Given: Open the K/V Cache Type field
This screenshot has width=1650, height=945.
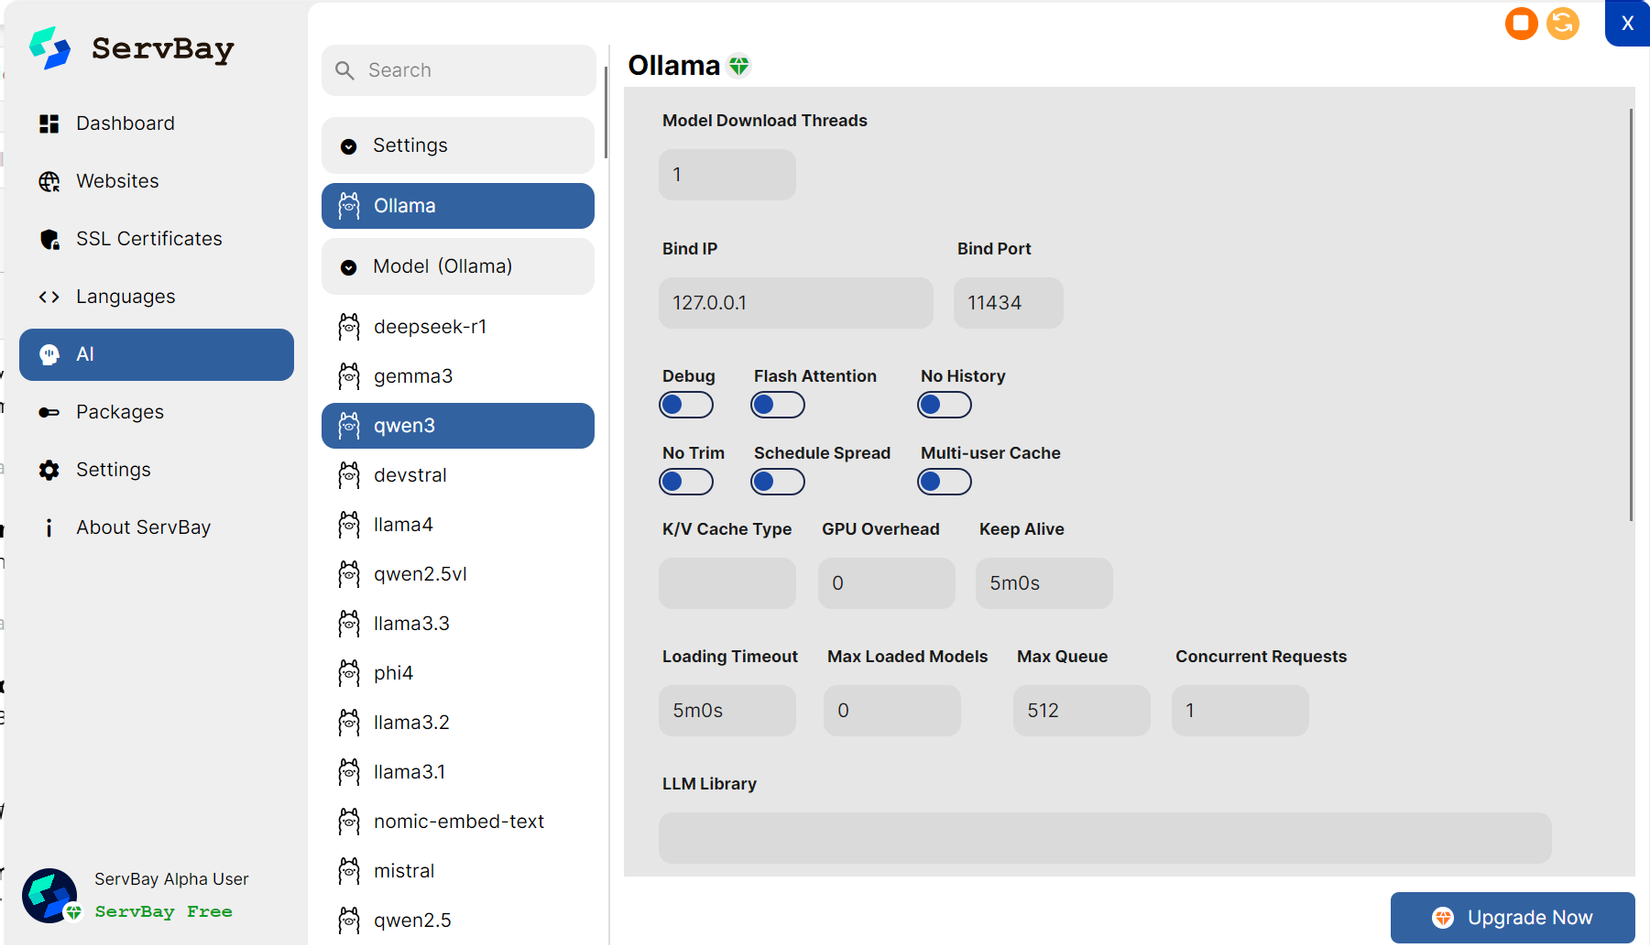Looking at the screenshot, I should [x=727, y=583].
